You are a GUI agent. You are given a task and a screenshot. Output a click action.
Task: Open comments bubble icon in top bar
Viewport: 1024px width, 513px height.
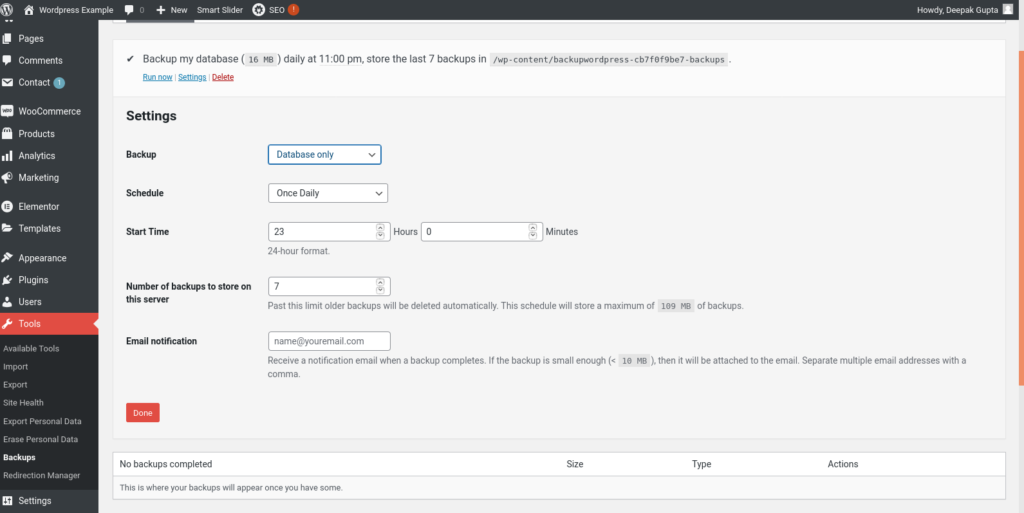point(130,9)
